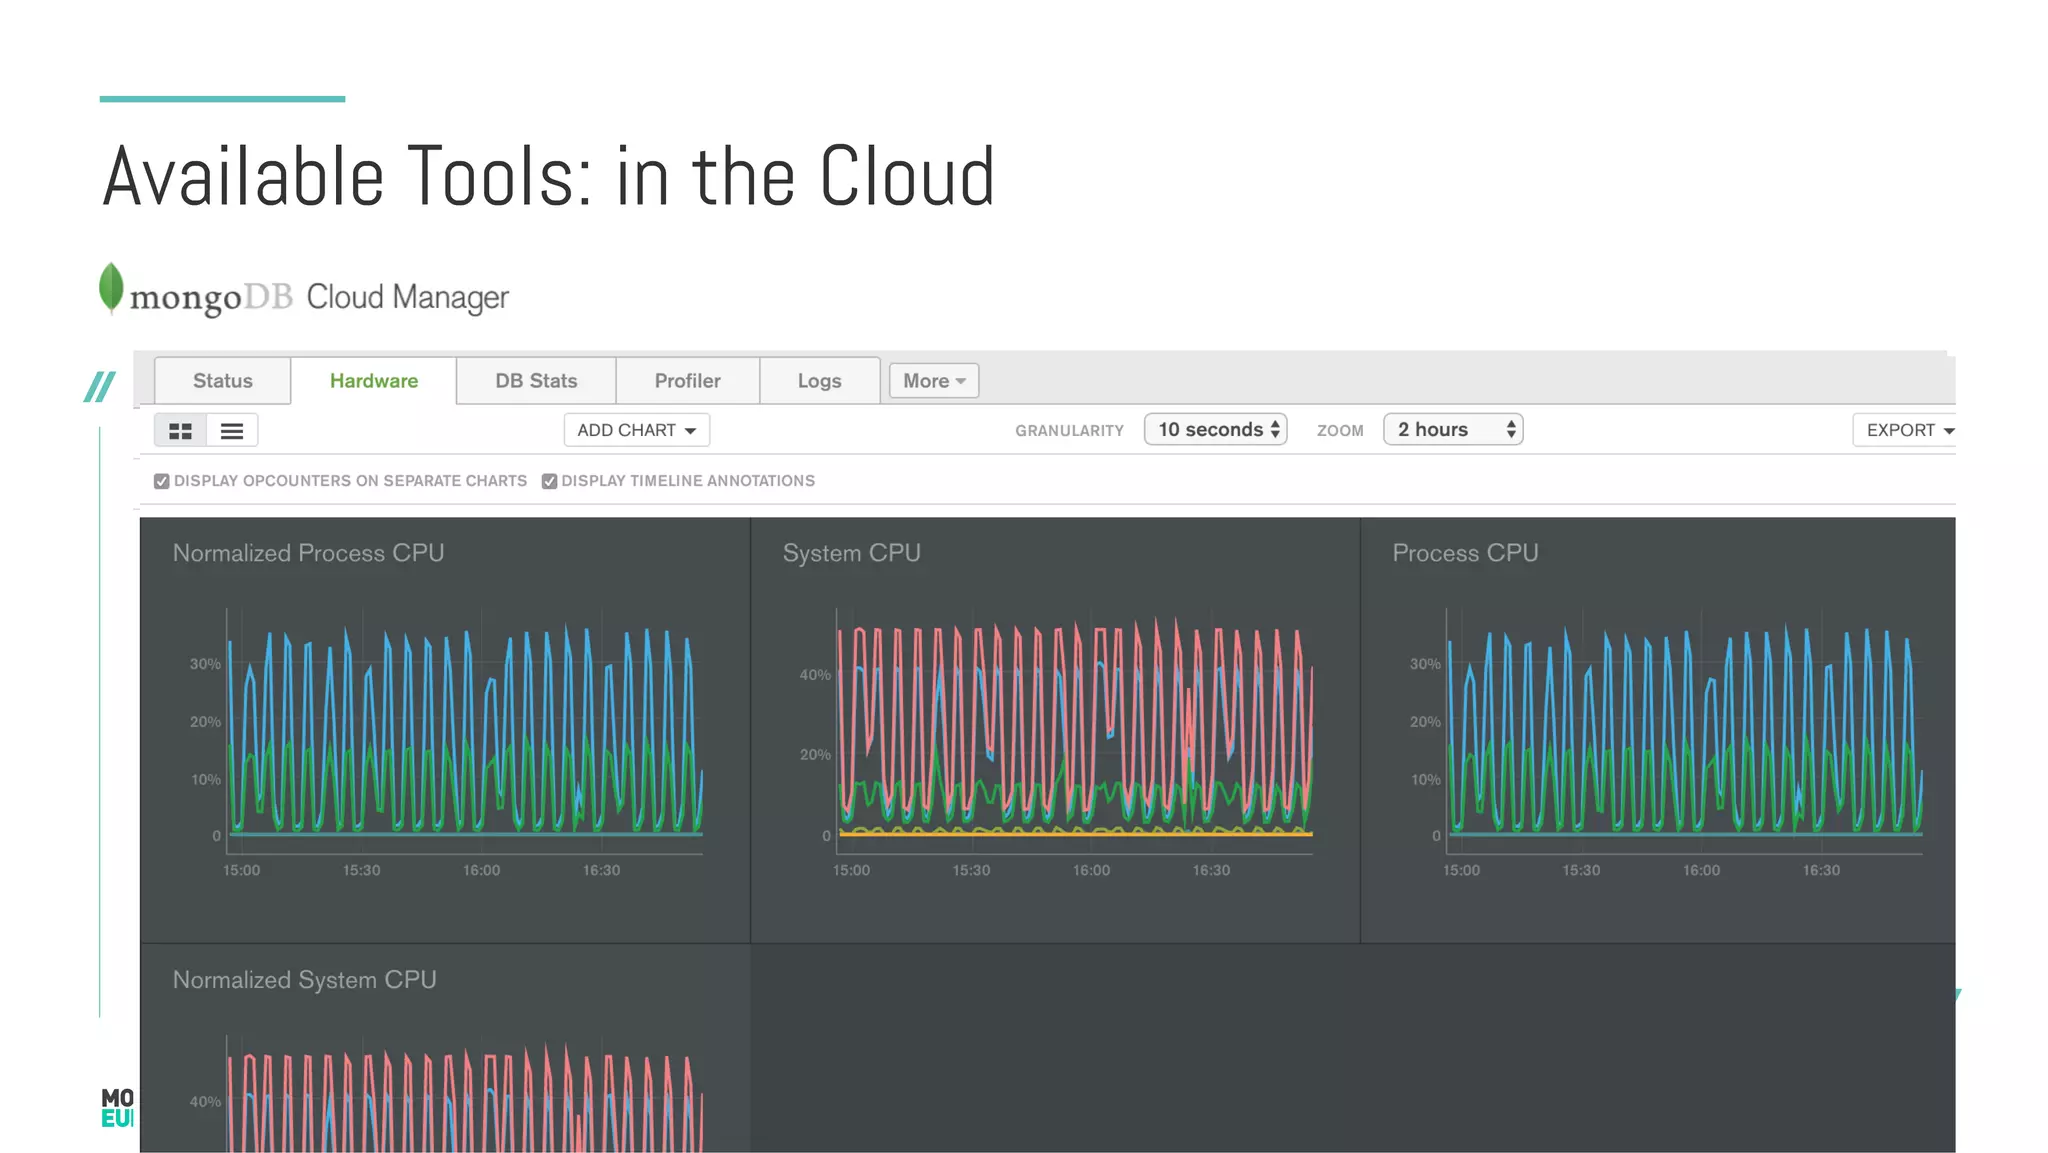
Task: Switch to list chart view
Action: click(232, 431)
